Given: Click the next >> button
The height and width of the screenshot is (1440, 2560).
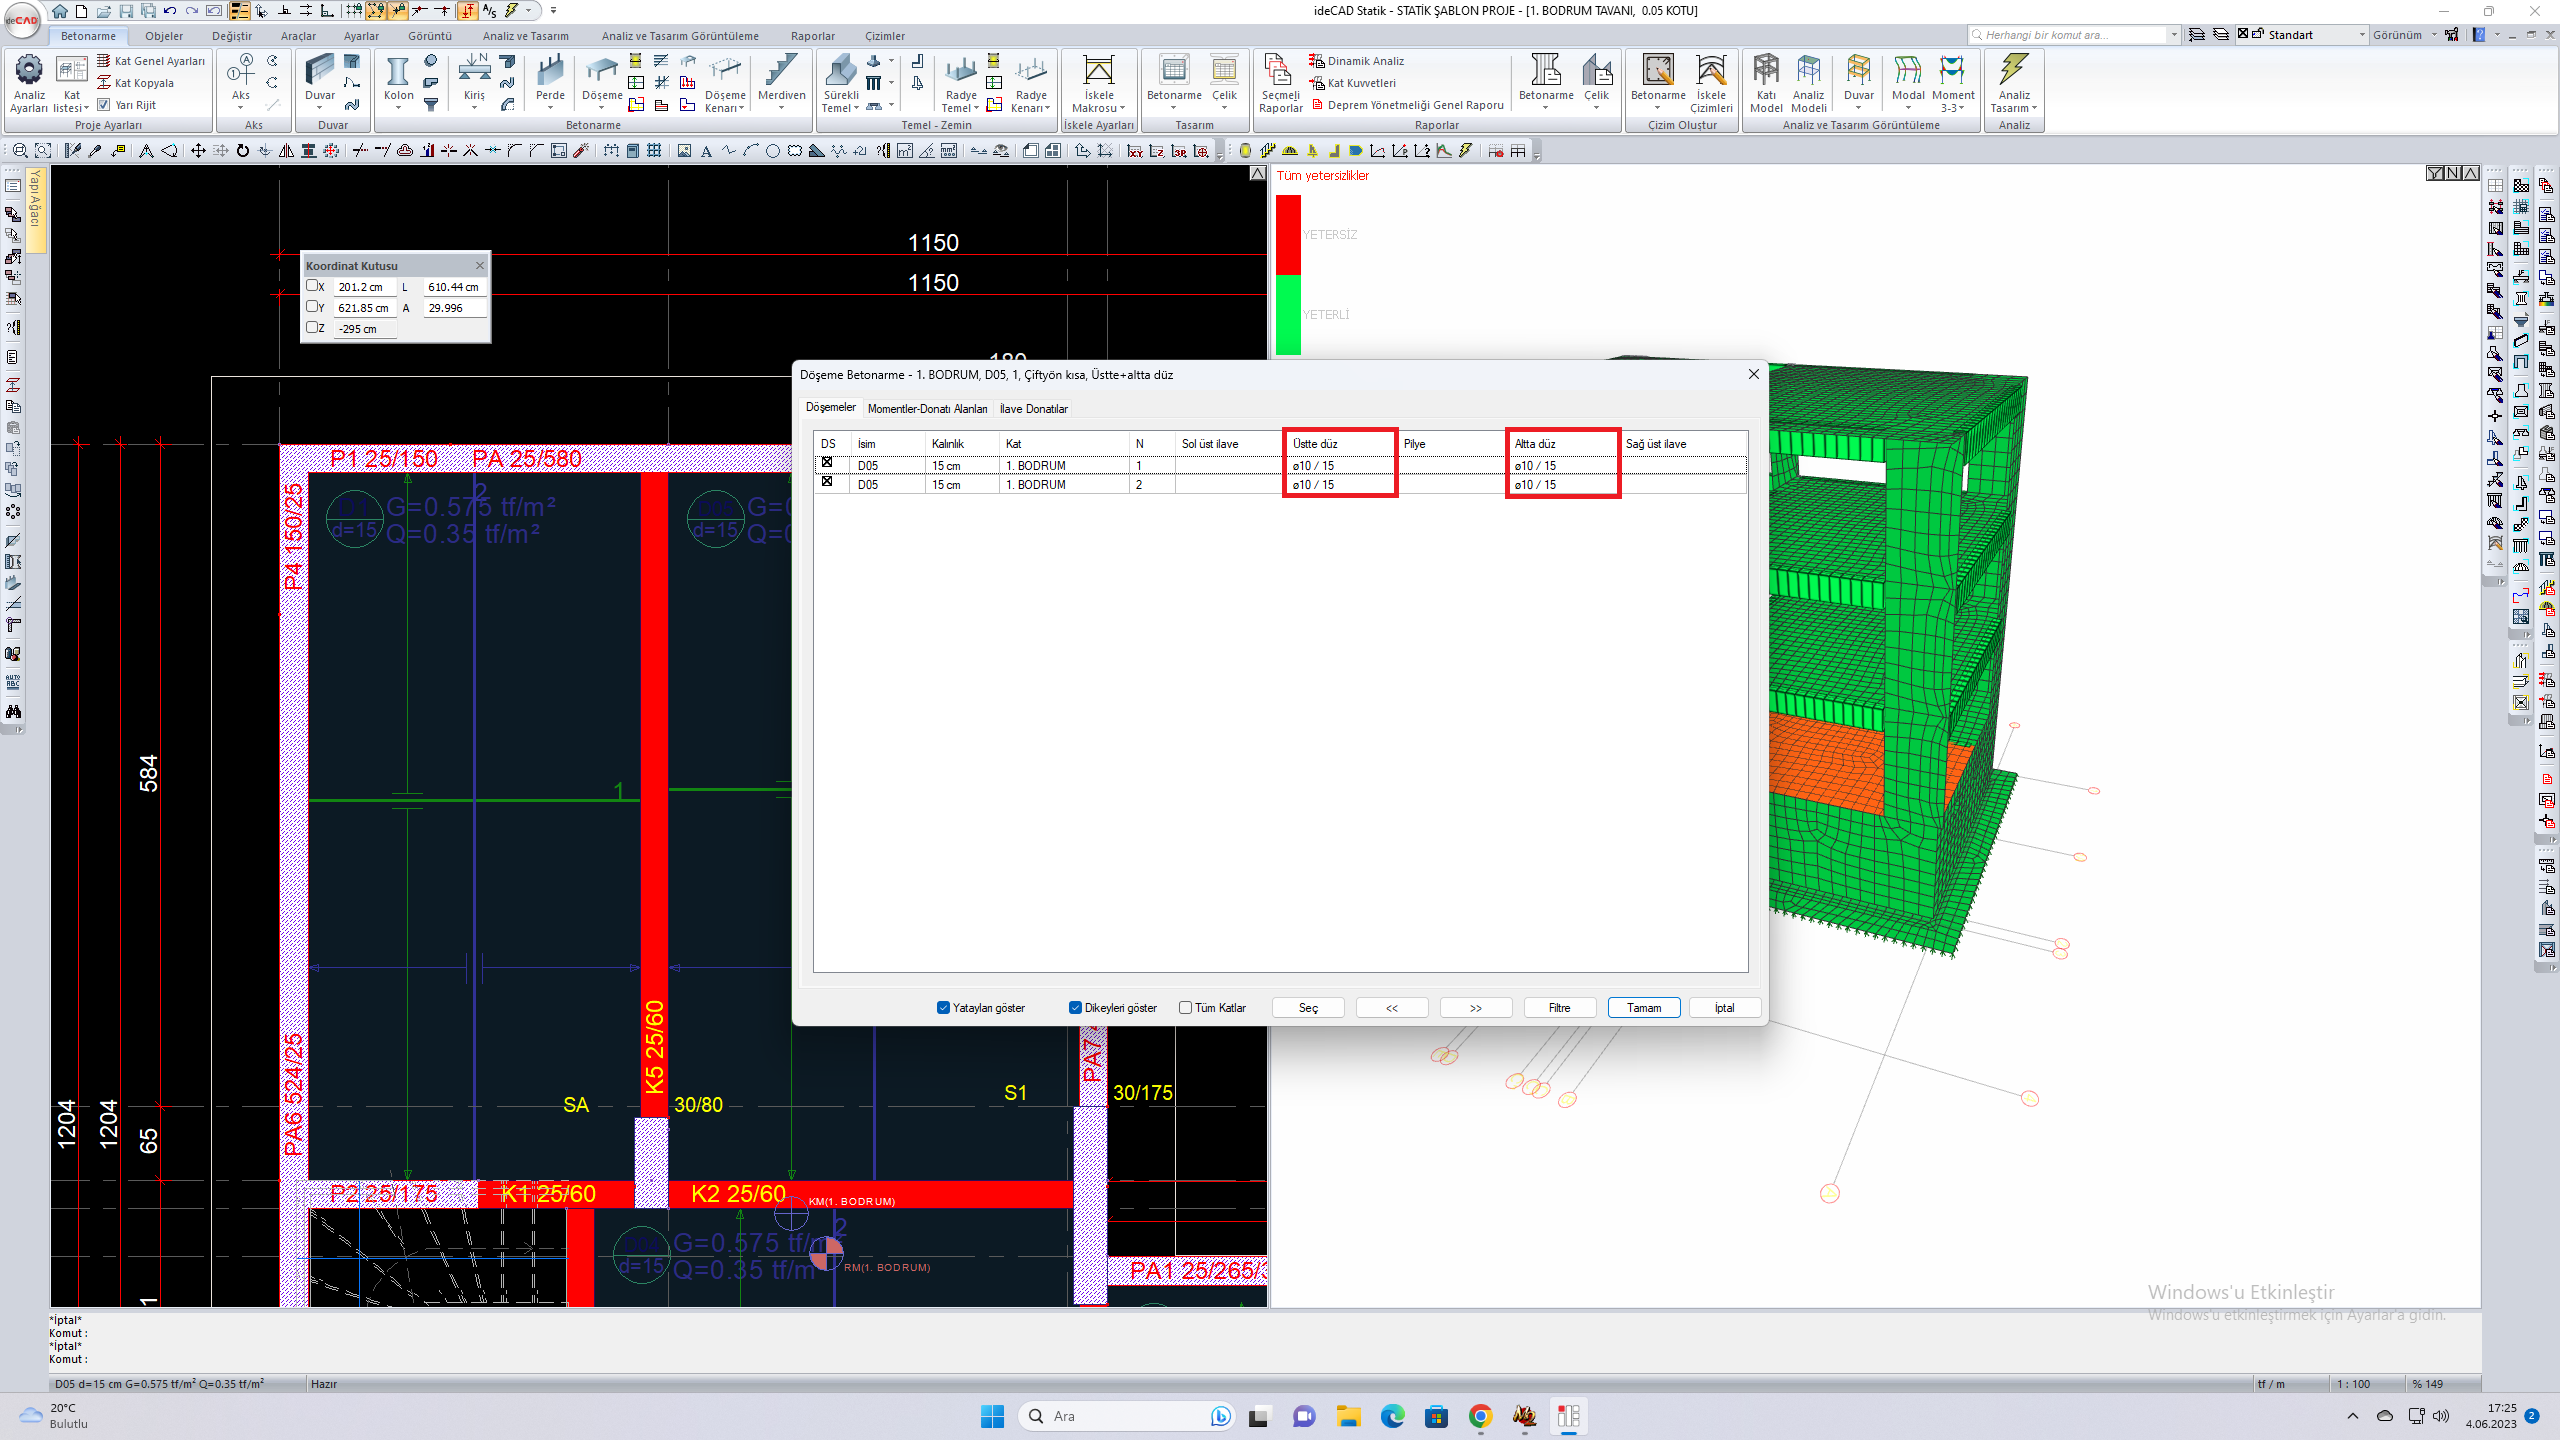Looking at the screenshot, I should [x=1475, y=1007].
